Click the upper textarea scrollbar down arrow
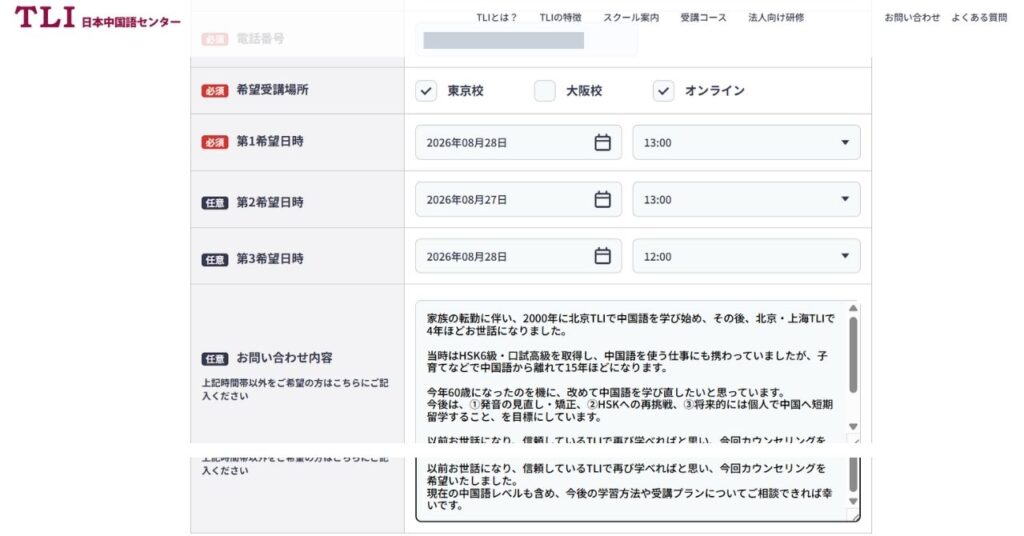Image resolution: width=1024 pixels, height=536 pixels. pyautogui.click(x=853, y=426)
